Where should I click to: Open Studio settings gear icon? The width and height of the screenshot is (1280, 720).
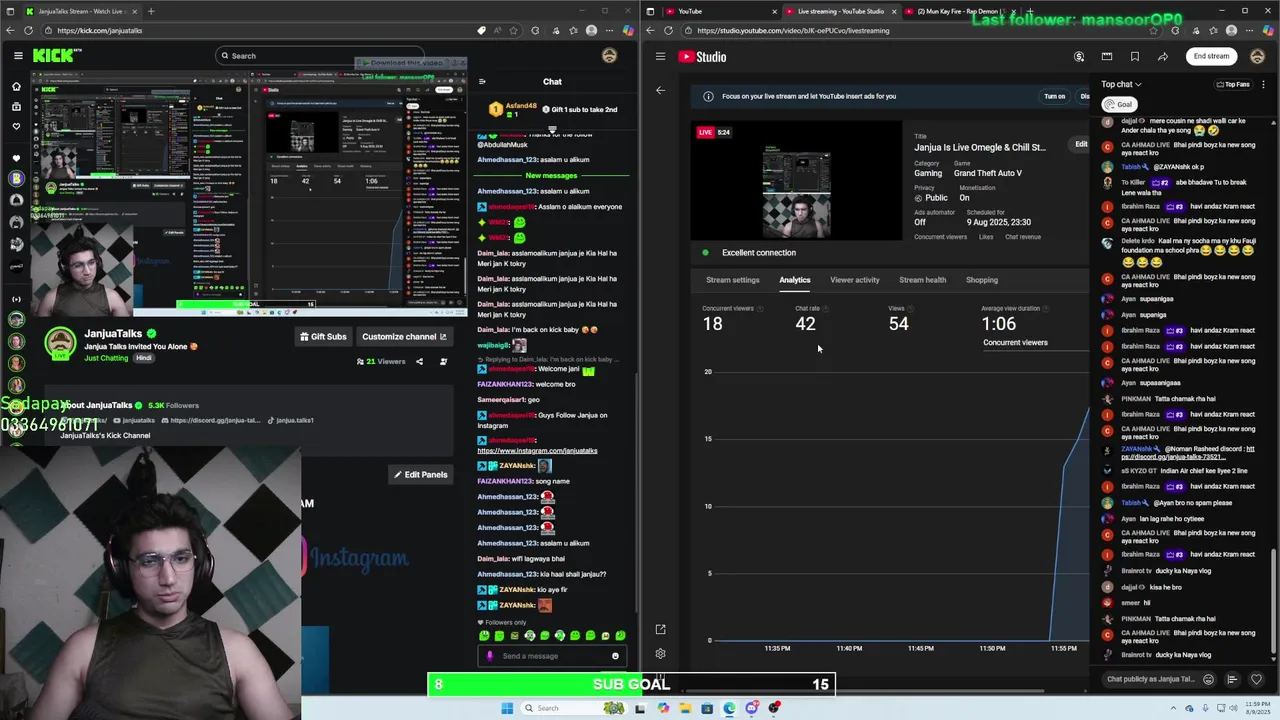[660, 654]
